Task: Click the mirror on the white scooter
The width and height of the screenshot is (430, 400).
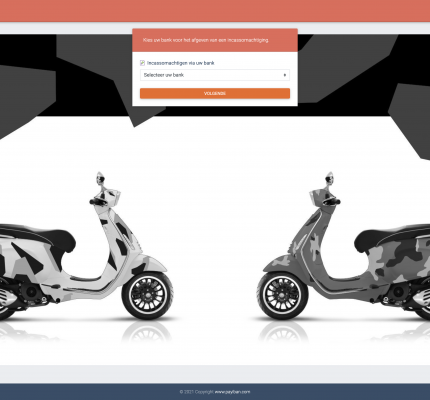Action: coord(100,178)
